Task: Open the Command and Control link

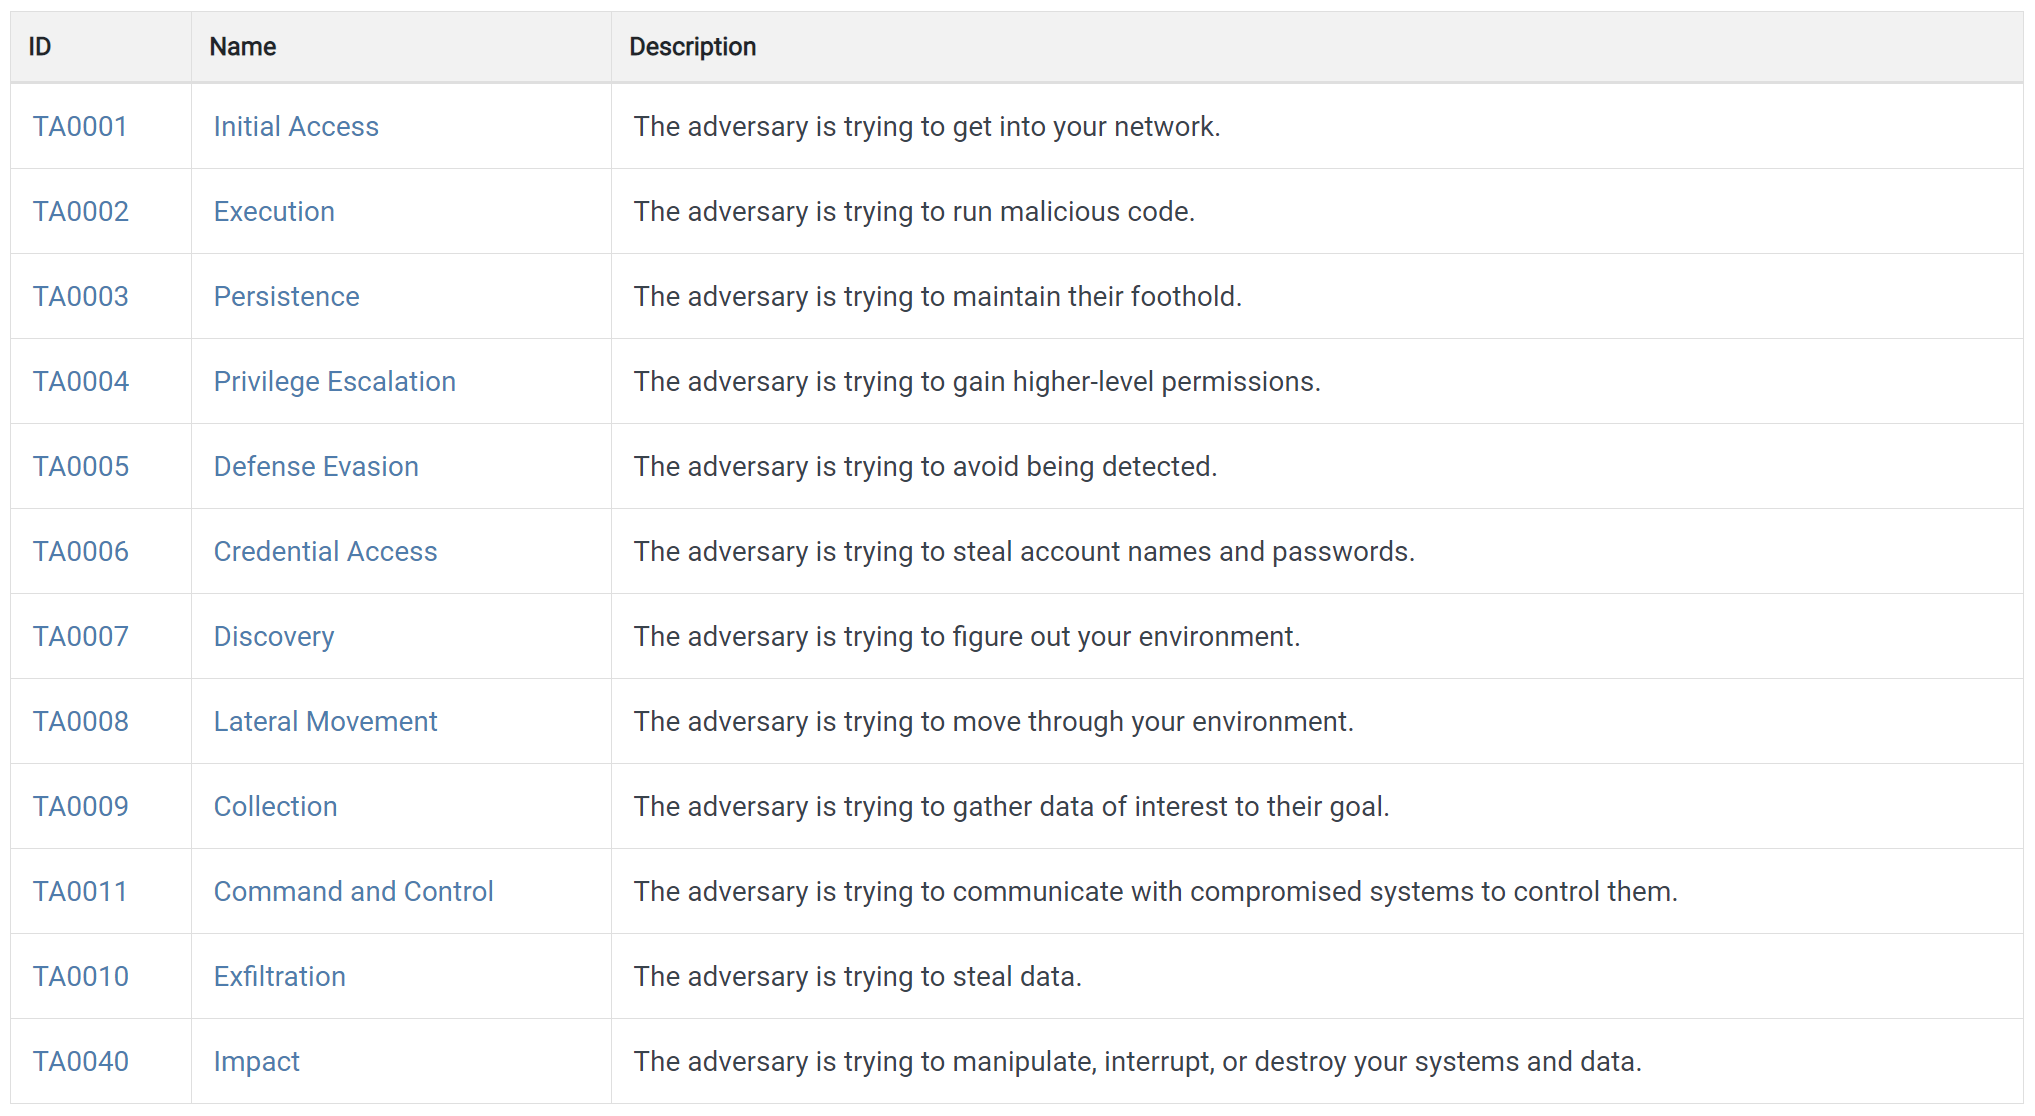Action: coord(353,892)
